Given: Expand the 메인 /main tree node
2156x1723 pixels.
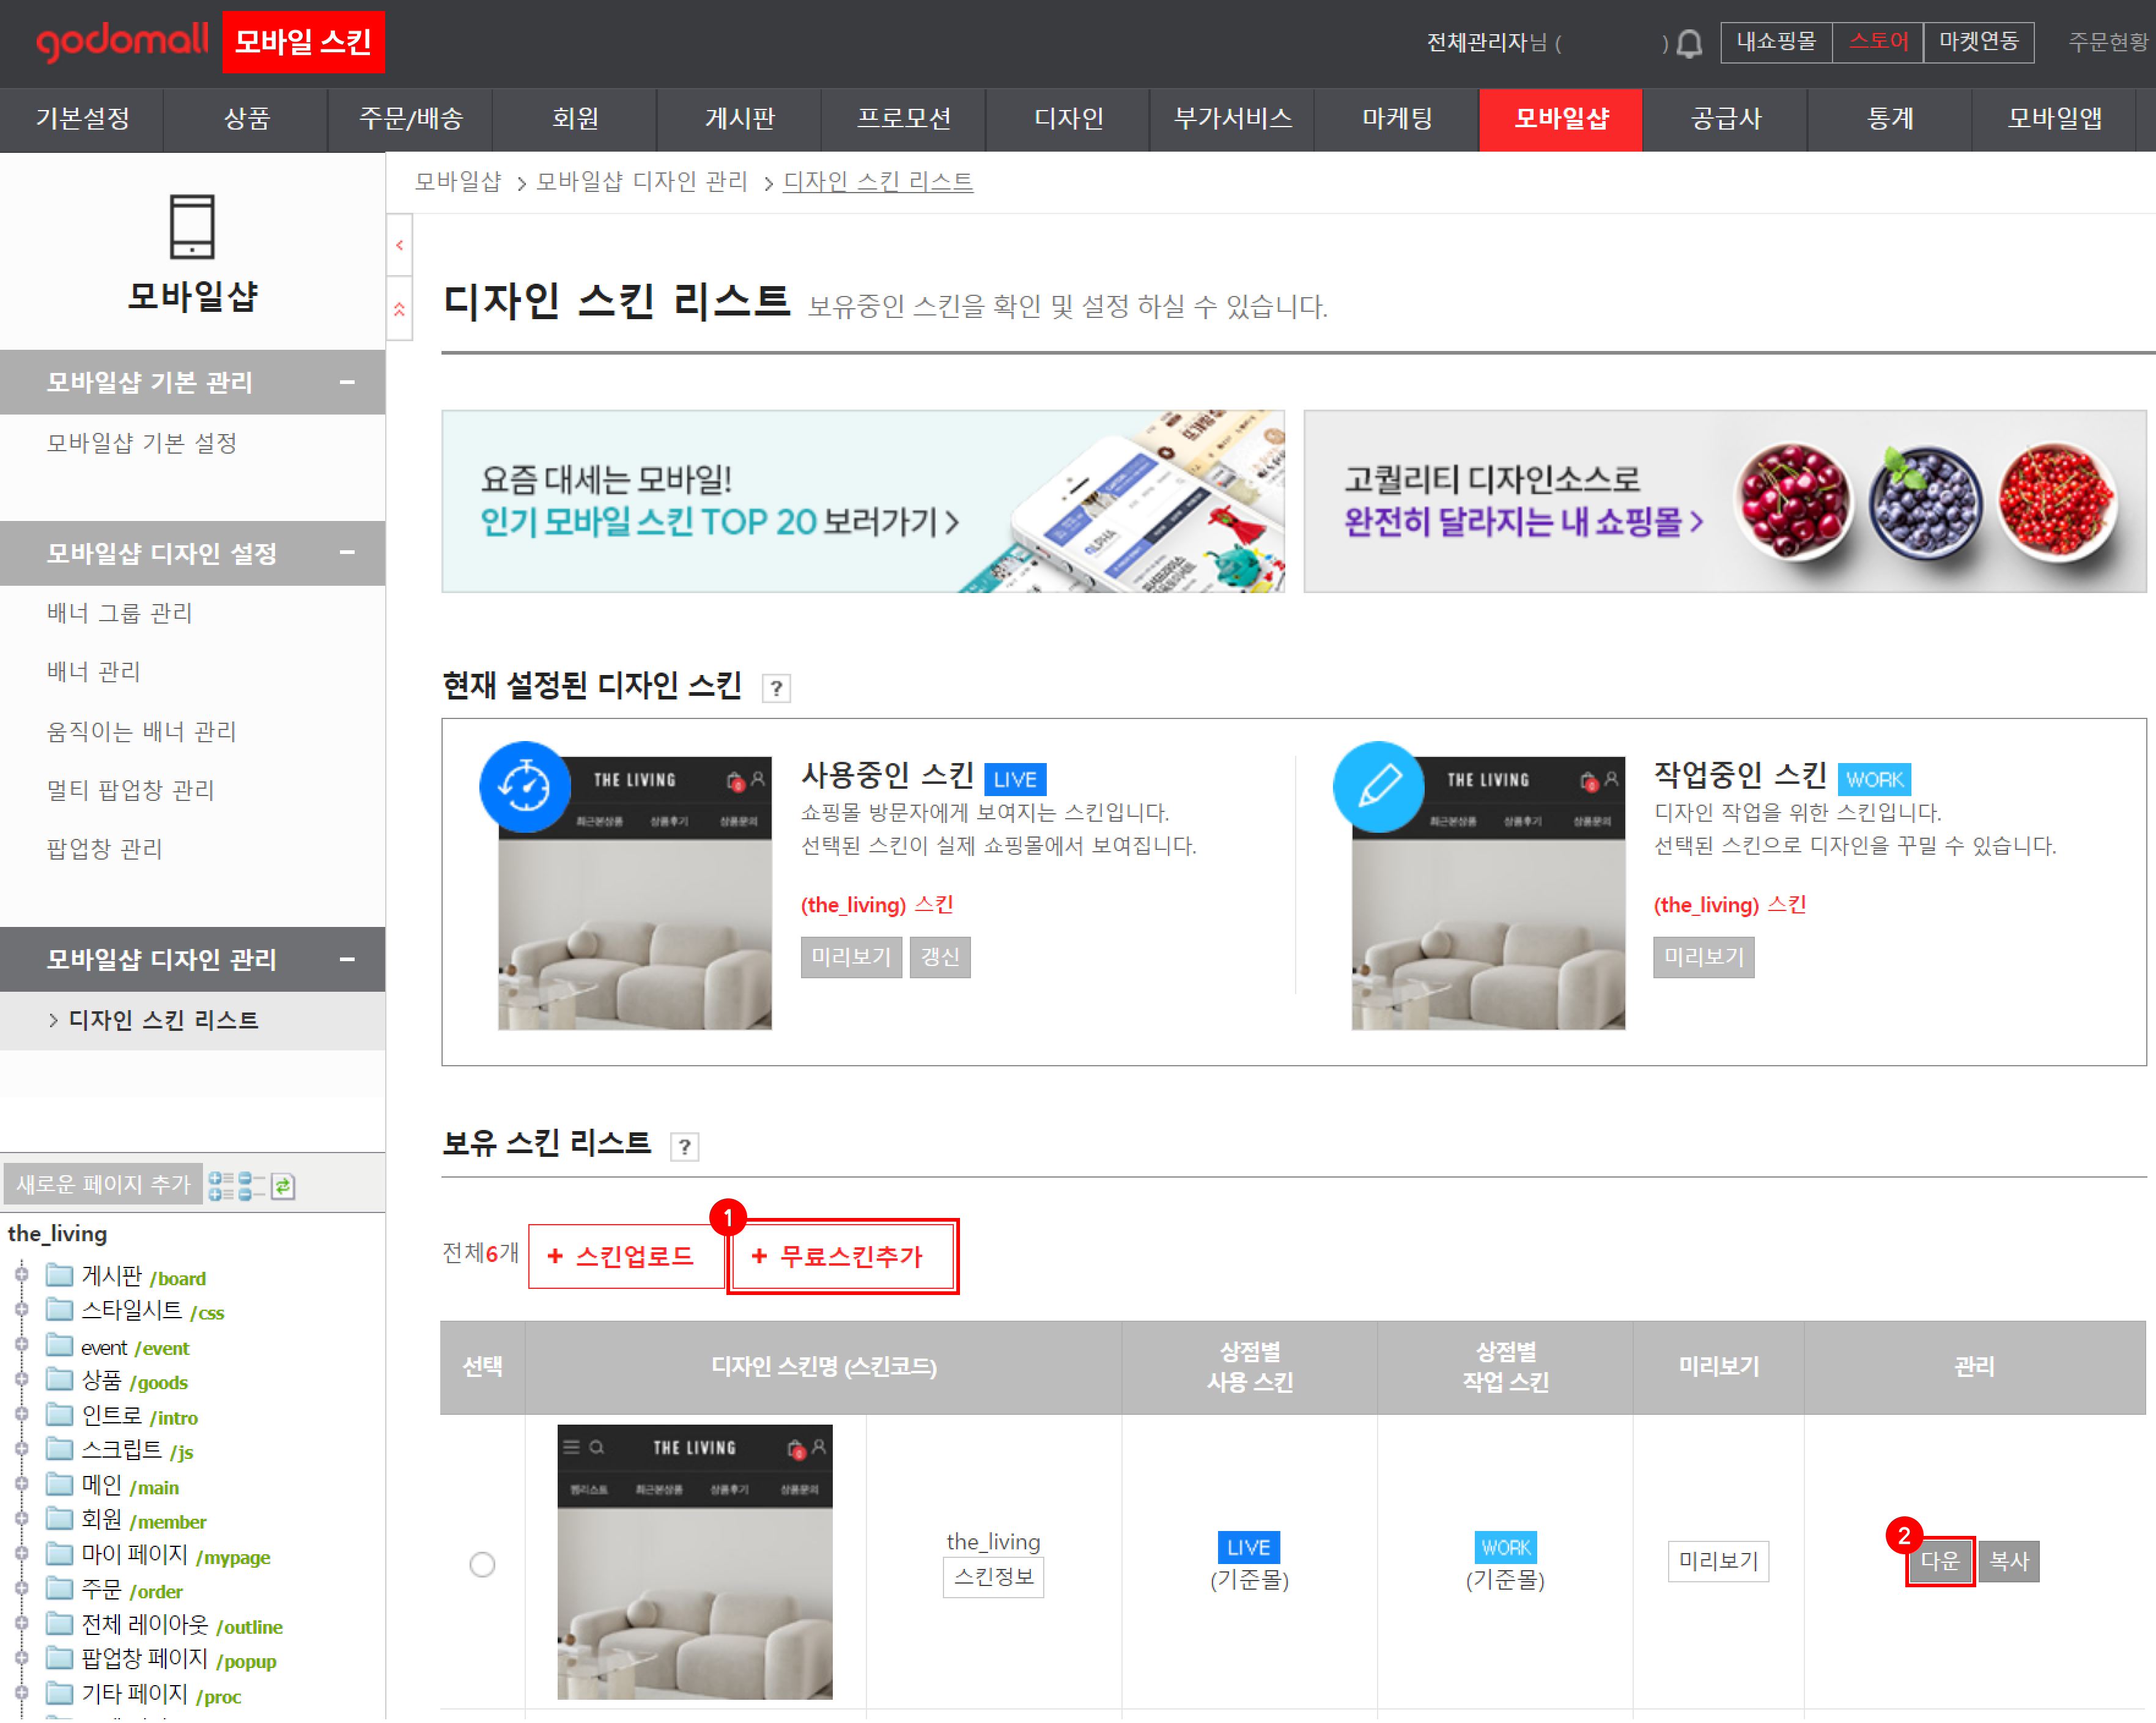Looking at the screenshot, I should [21, 1484].
